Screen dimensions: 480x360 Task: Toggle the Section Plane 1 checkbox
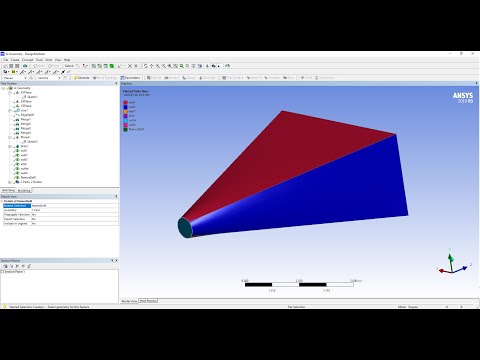[2, 272]
